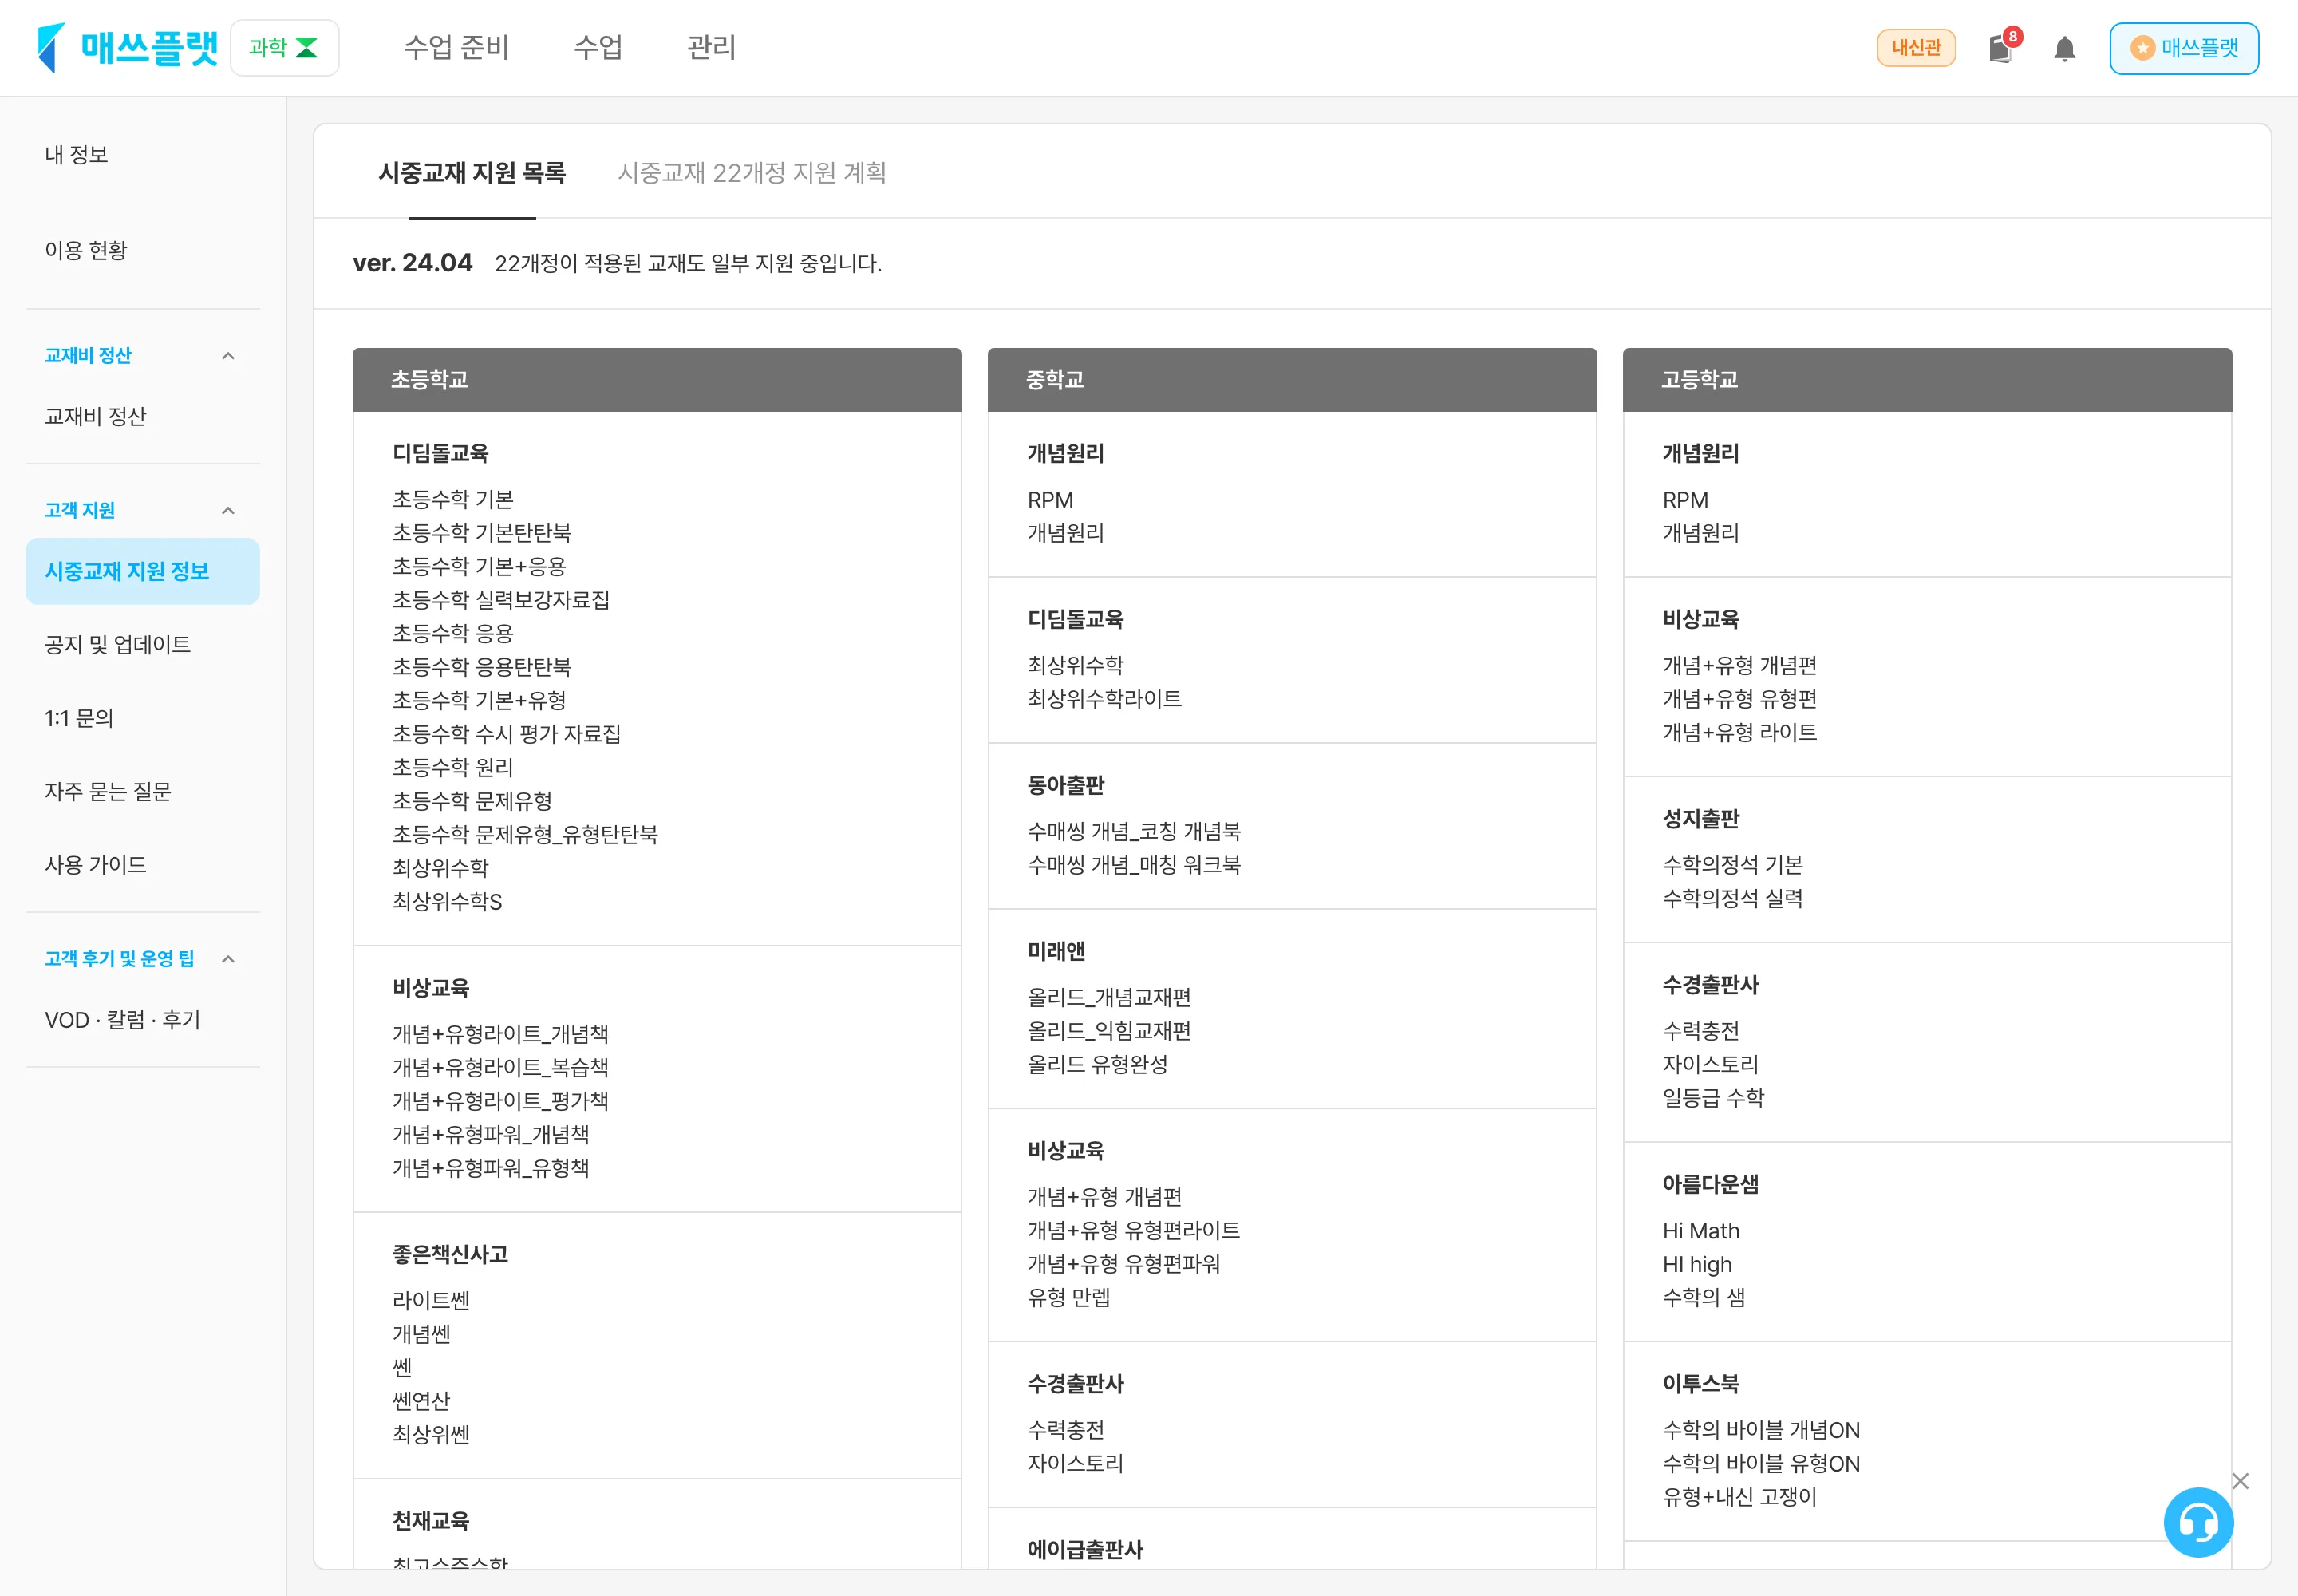Open the 수업 준비 menu
Screen dimensions: 2298x1596
point(456,47)
